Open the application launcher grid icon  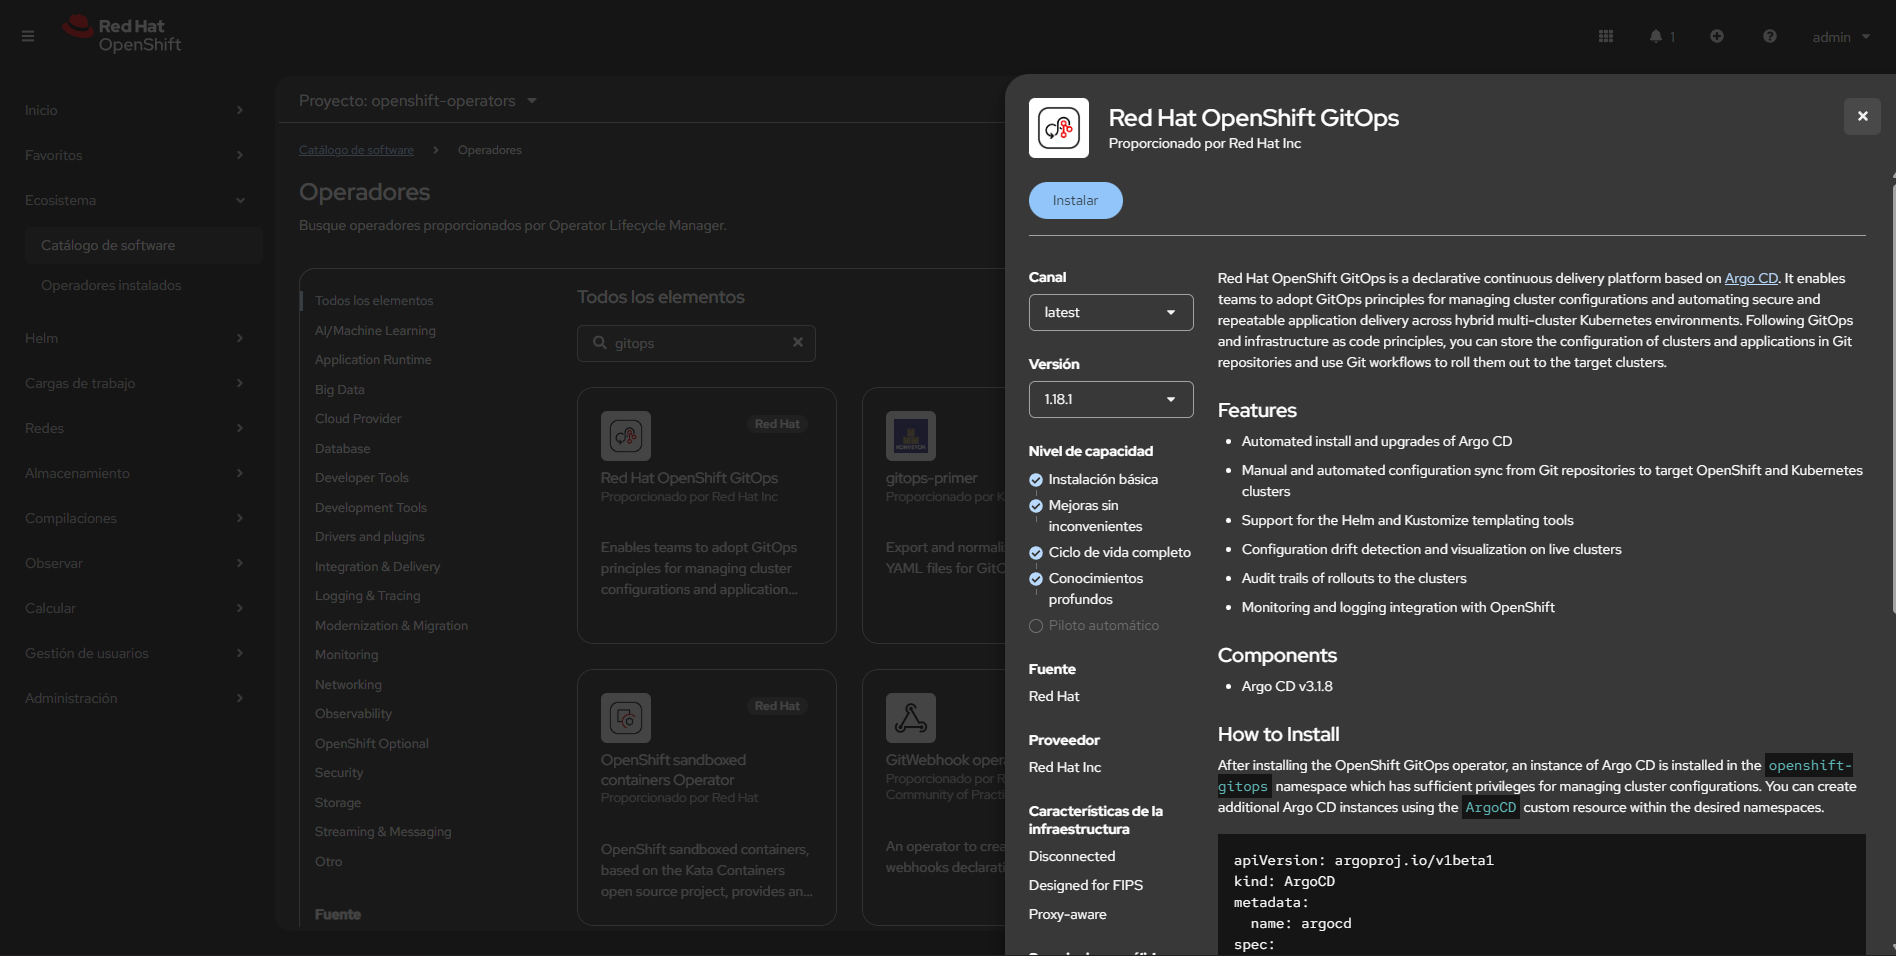coord(1605,36)
